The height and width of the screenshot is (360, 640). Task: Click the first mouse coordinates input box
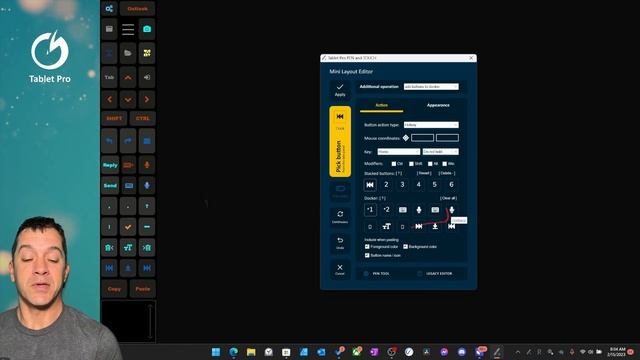coord(422,138)
